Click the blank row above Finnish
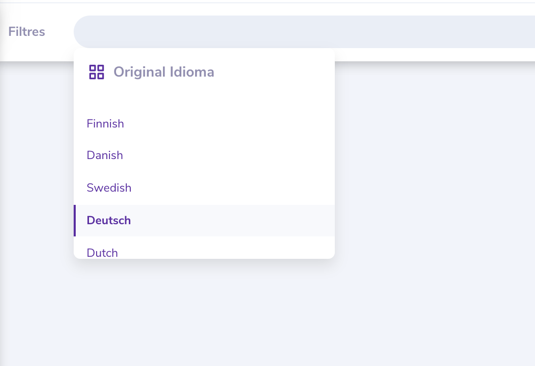This screenshot has width=535, height=366. [x=204, y=99]
